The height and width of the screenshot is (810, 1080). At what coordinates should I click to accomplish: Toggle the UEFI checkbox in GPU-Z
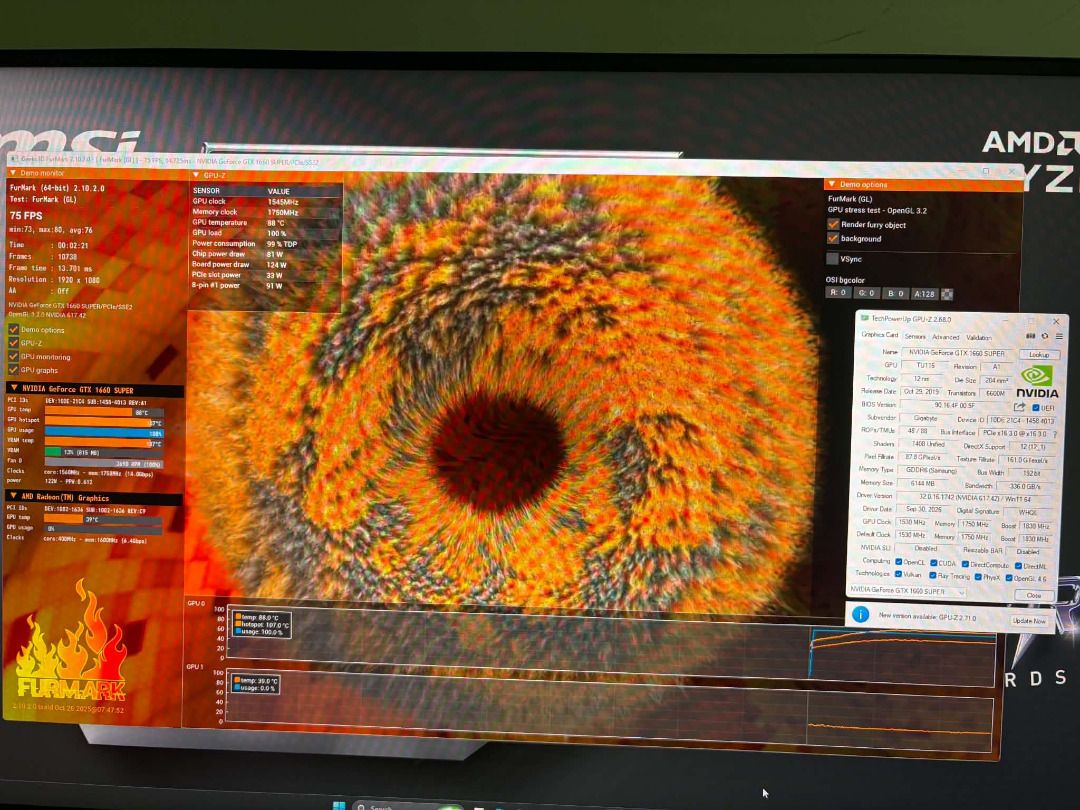click(x=1036, y=408)
